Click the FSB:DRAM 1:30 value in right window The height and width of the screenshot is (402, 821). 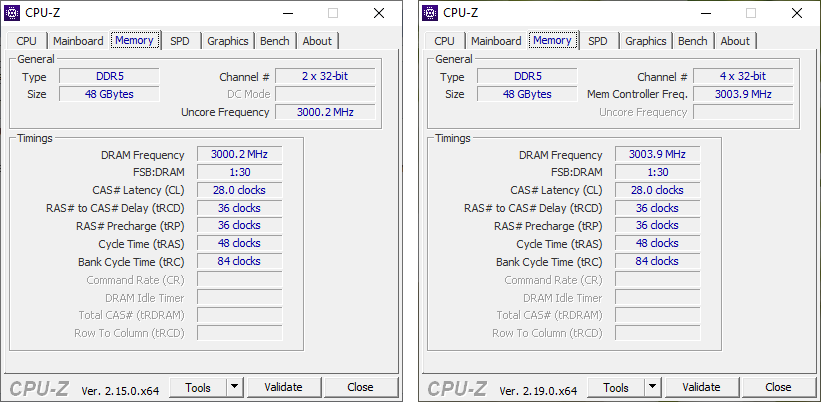(x=657, y=172)
